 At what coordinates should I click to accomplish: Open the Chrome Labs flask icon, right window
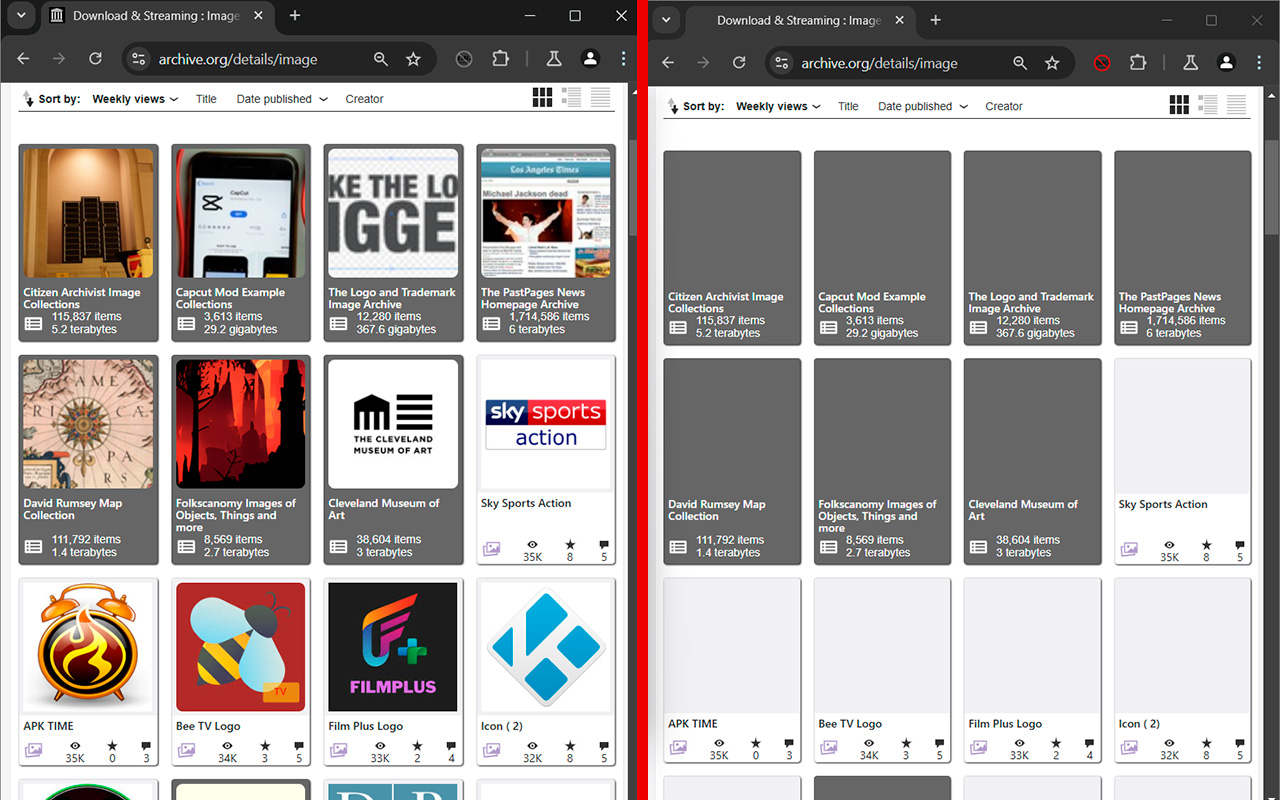click(x=1190, y=62)
